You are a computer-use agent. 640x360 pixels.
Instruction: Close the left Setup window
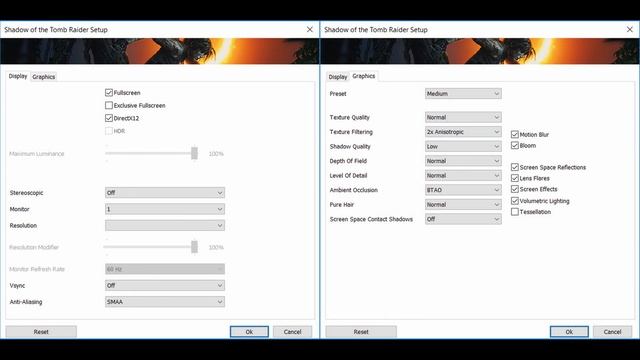[x=310, y=29]
